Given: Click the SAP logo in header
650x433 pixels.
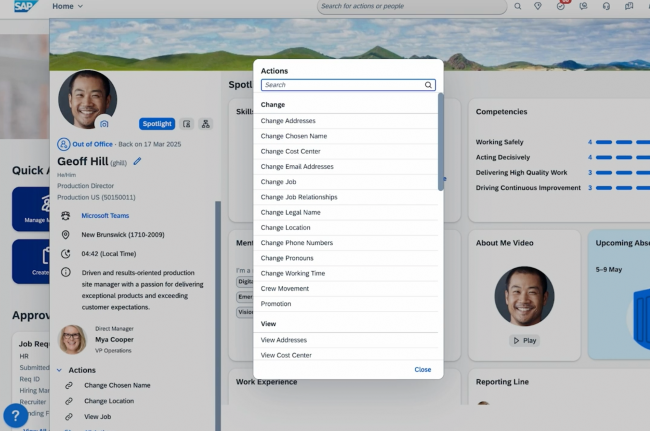Looking at the screenshot, I should coord(22,7).
